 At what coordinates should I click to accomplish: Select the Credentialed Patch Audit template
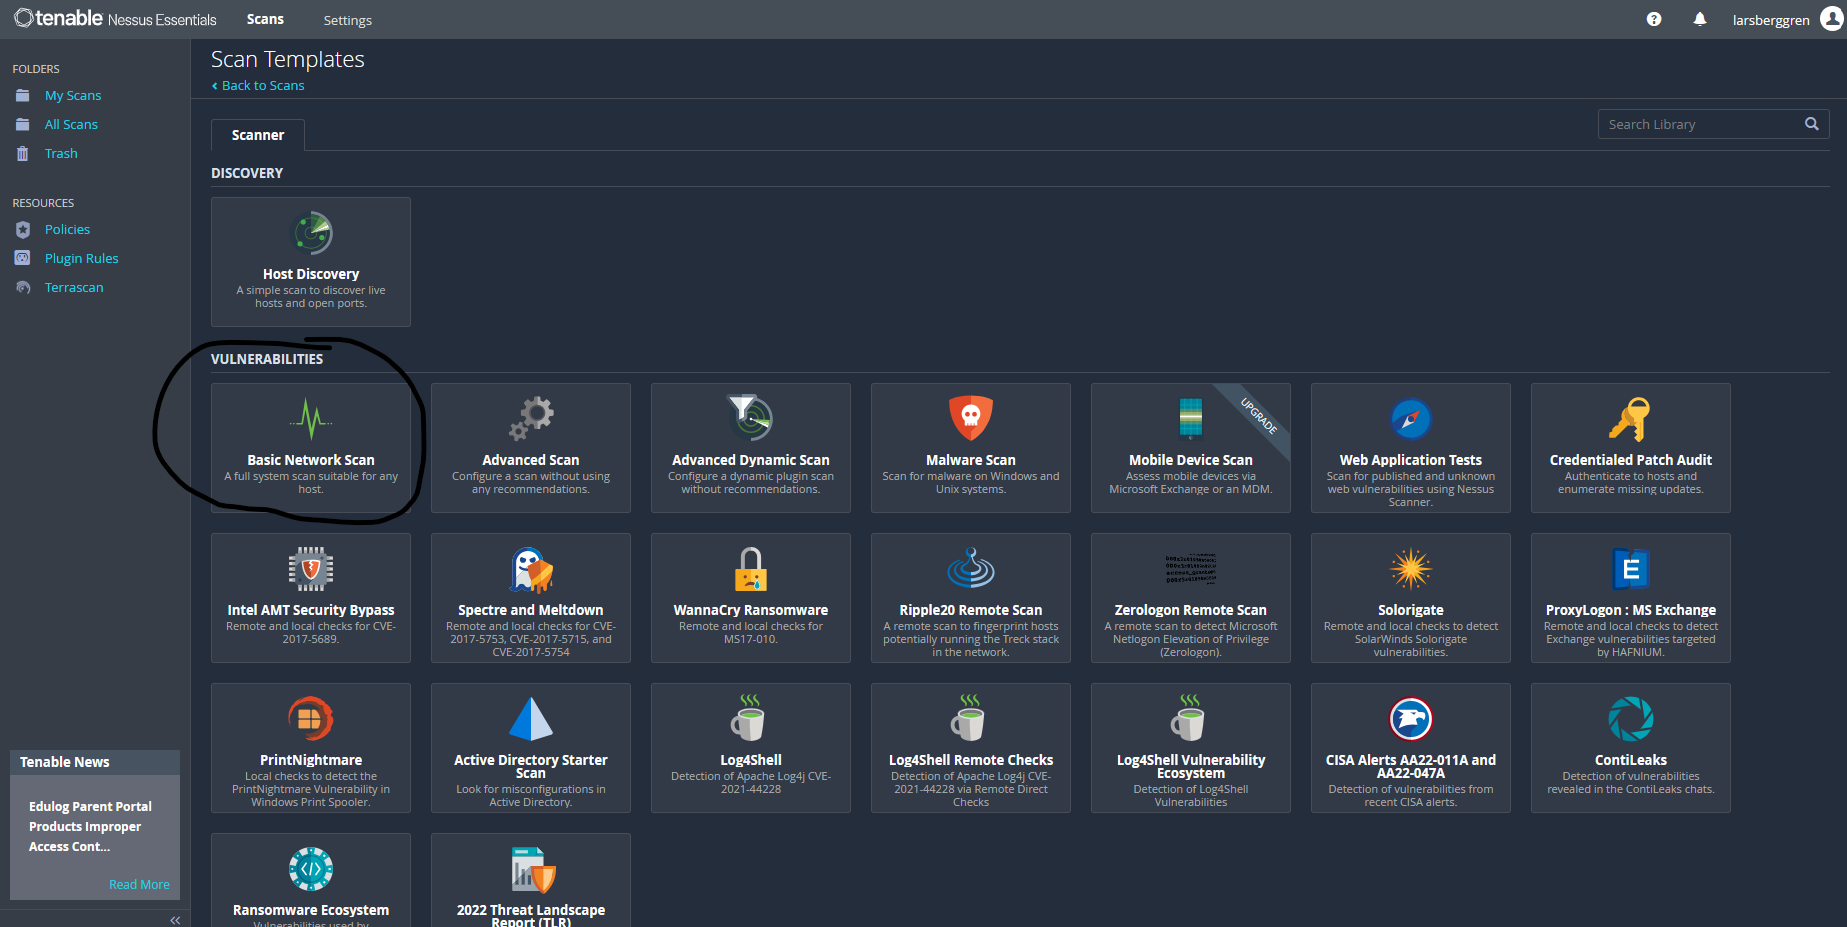(x=1630, y=447)
